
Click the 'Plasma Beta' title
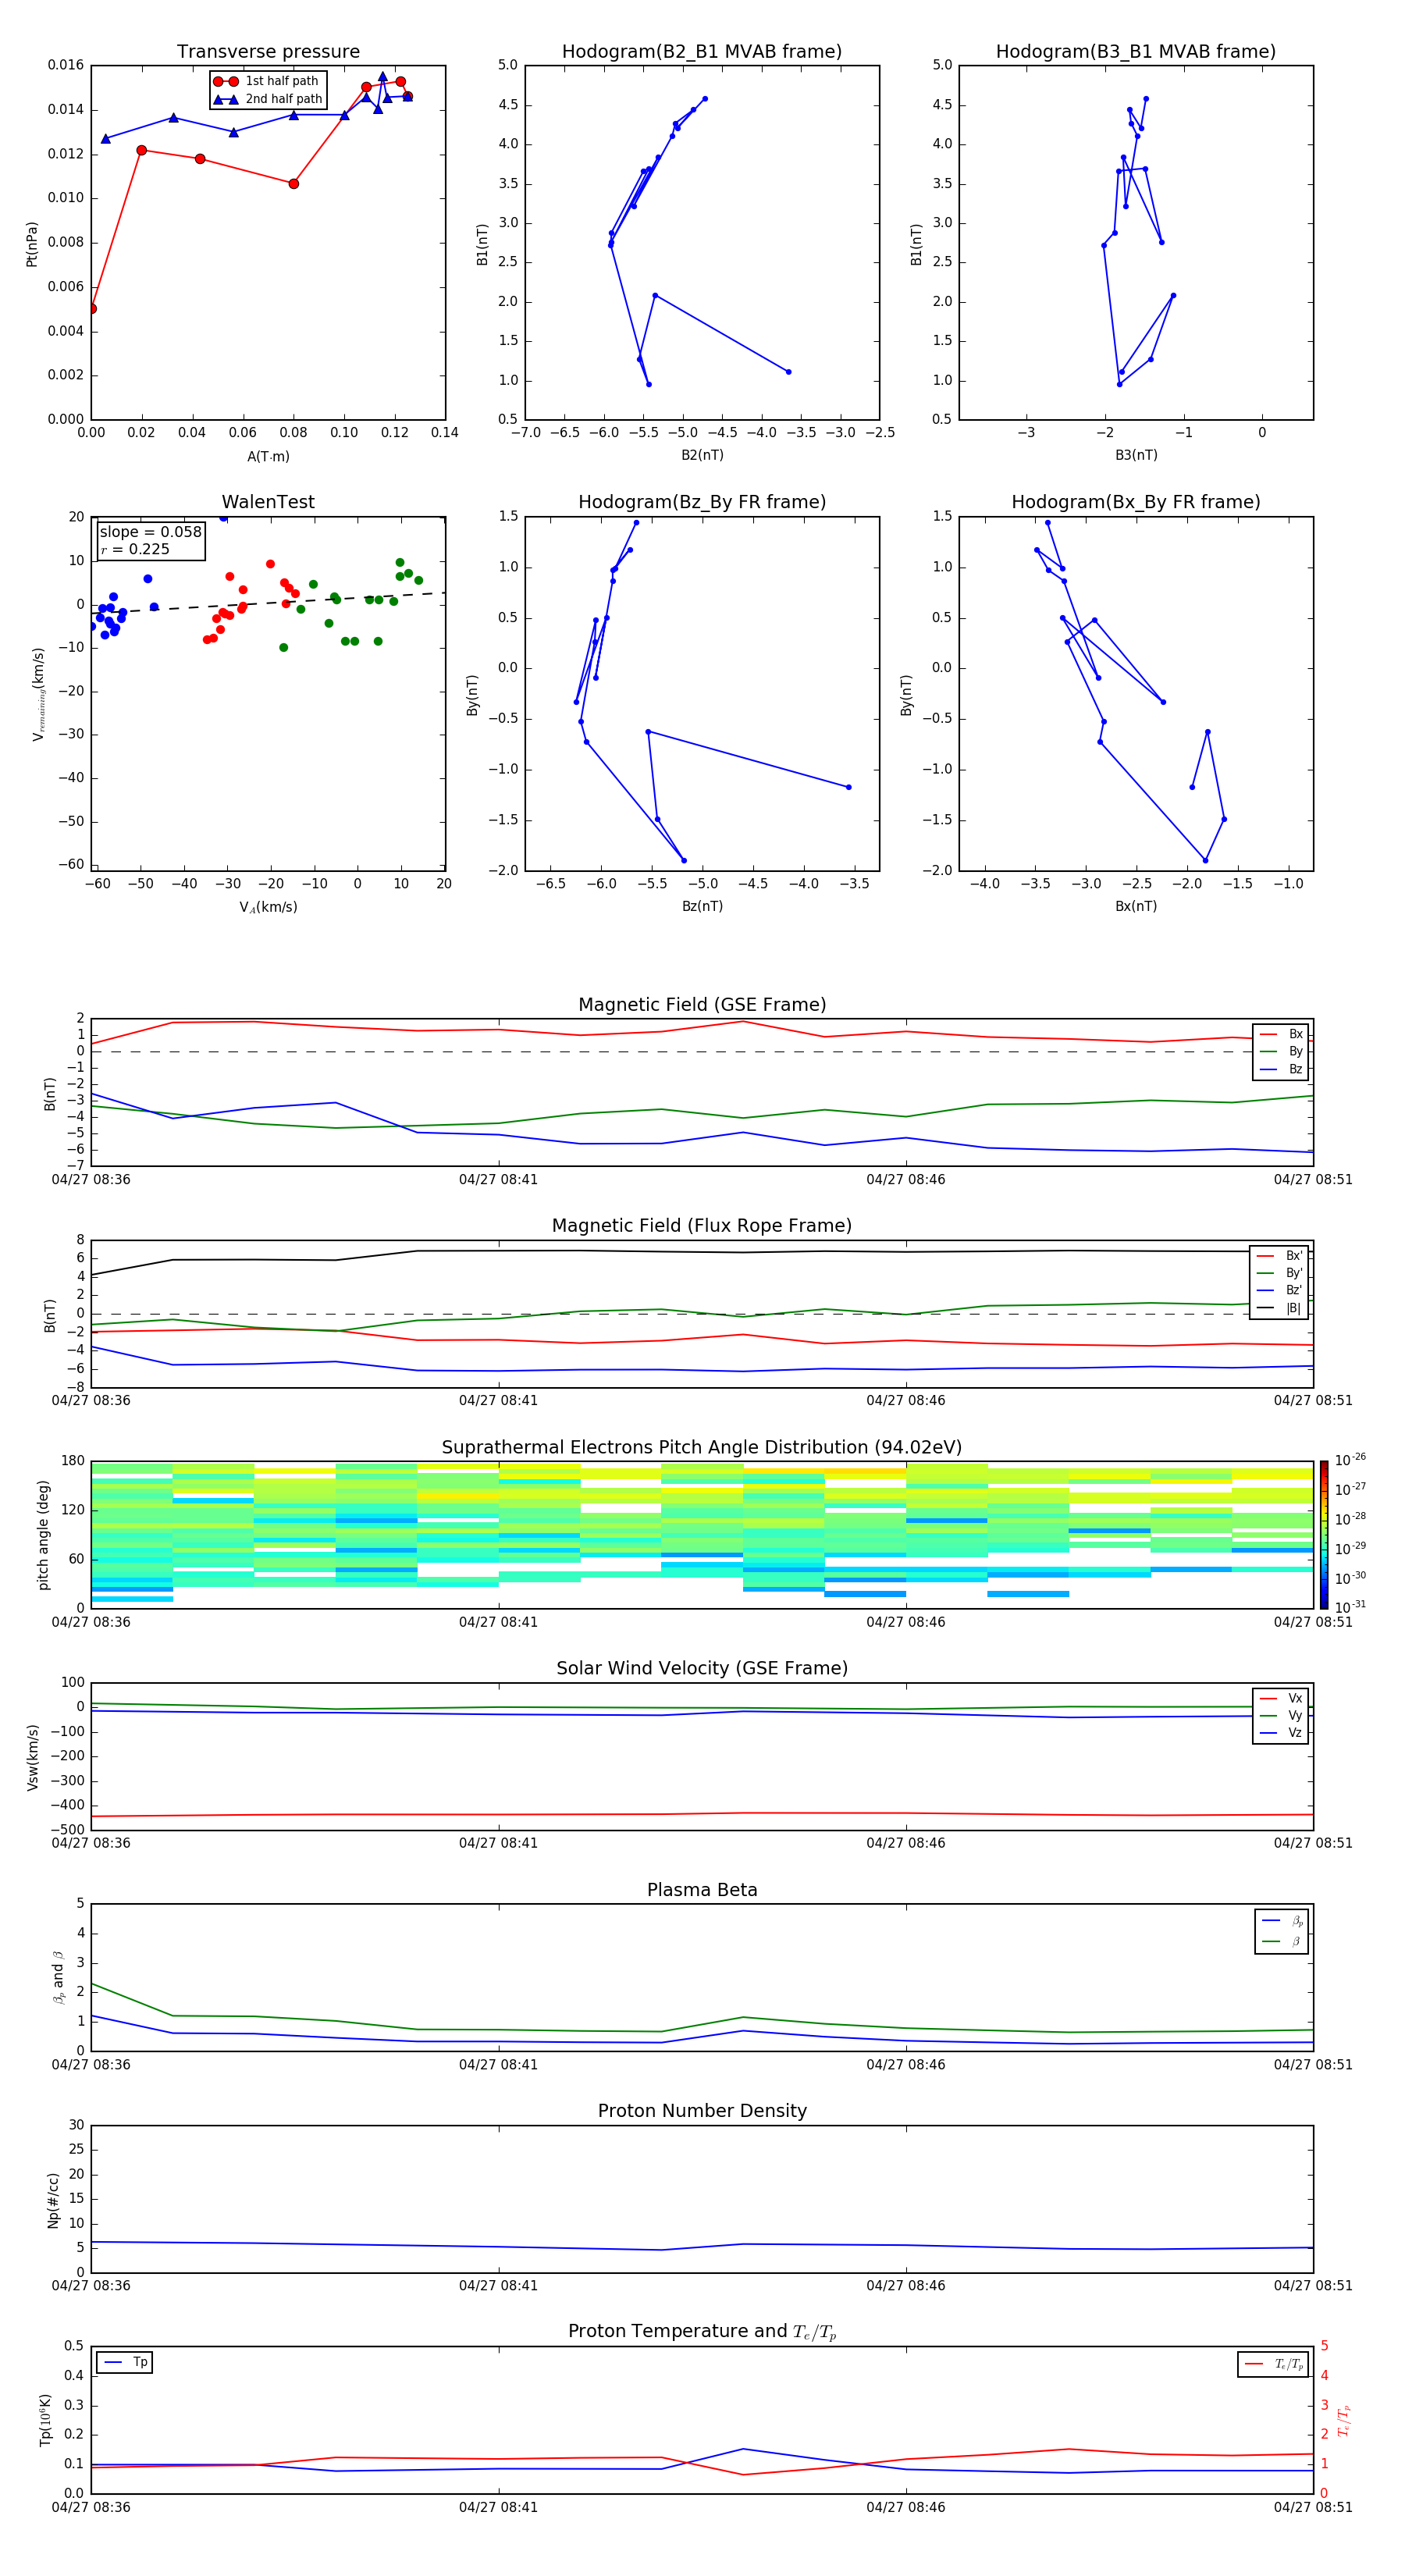(702, 1890)
